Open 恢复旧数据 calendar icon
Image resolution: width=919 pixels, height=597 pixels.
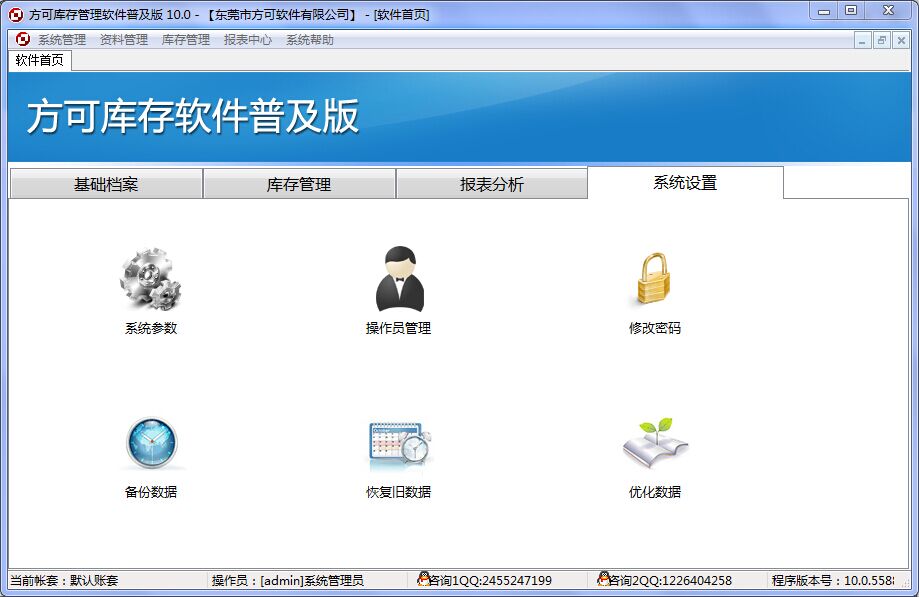(x=400, y=445)
